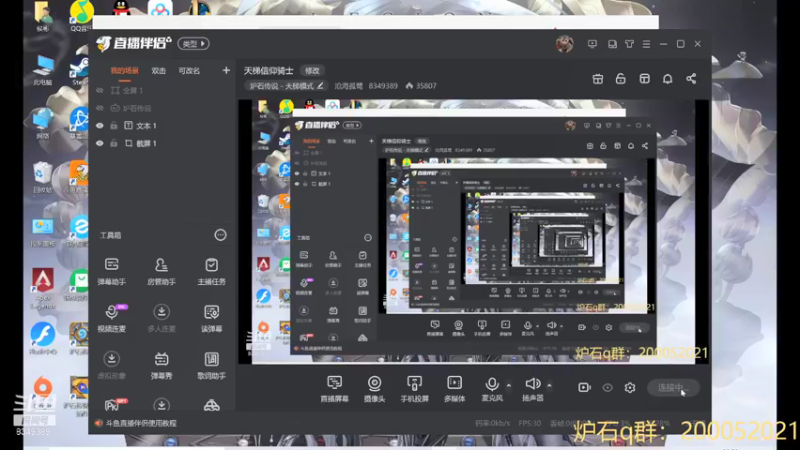
Task: Click the record video camera icon
Action: (x=584, y=388)
